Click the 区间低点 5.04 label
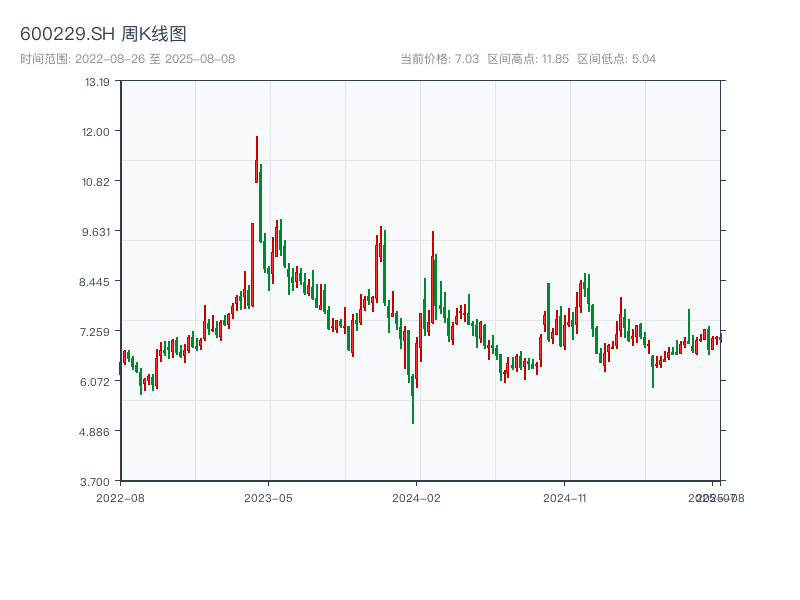The height and width of the screenshot is (600, 800). pyautogui.click(x=616, y=59)
